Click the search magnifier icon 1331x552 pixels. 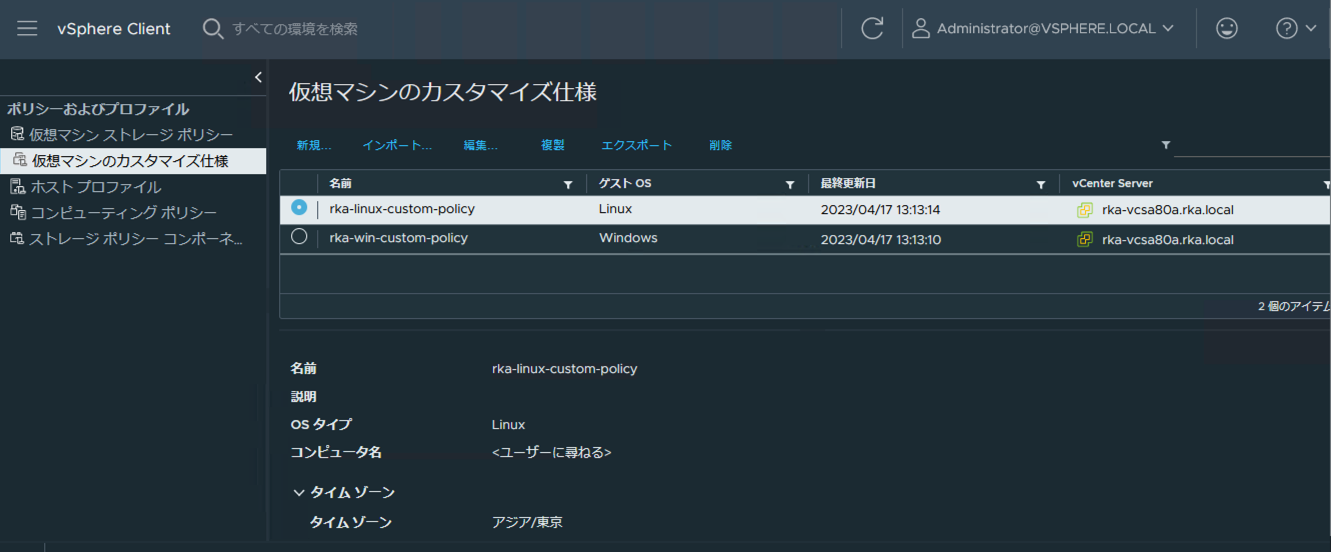pyautogui.click(x=212, y=29)
